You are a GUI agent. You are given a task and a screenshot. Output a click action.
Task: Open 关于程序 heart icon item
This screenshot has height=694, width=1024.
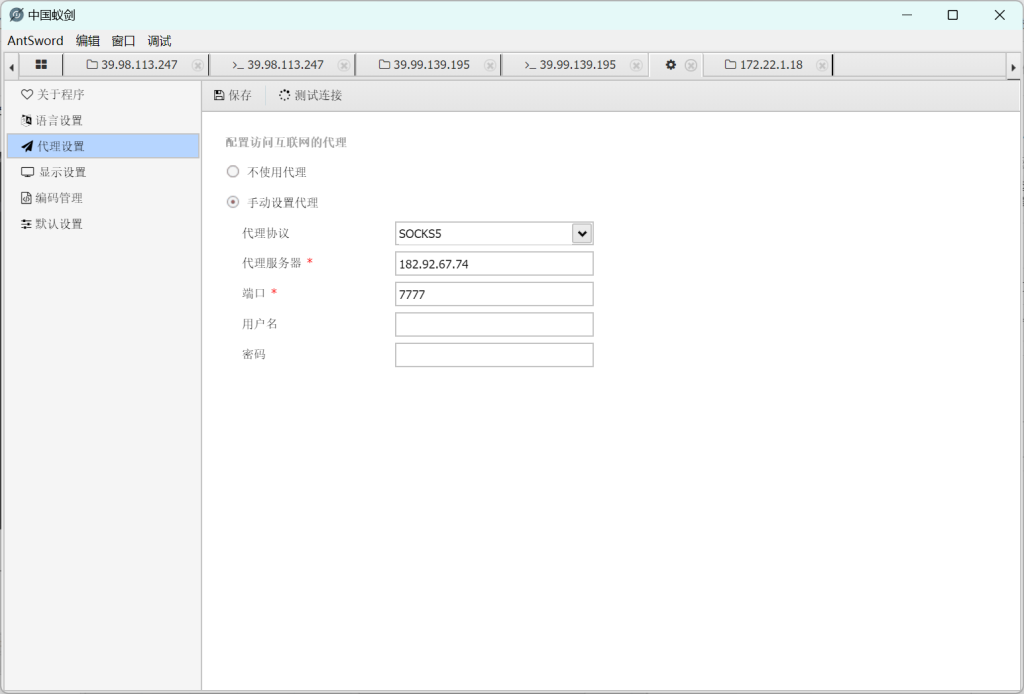pyautogui.click(x=27, y=95)
